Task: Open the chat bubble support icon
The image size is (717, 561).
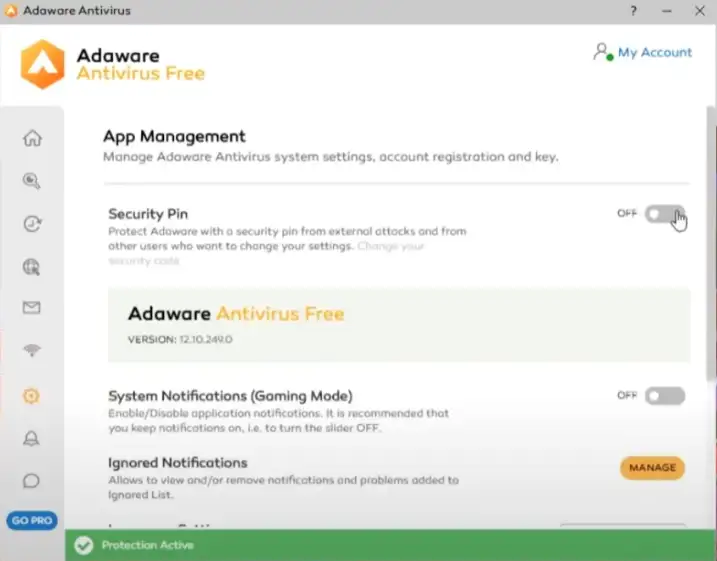Action: (x=32, y=481)
